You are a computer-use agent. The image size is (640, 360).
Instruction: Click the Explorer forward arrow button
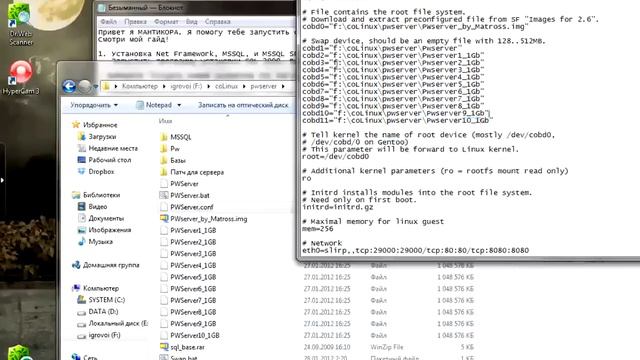coord(84,86)
